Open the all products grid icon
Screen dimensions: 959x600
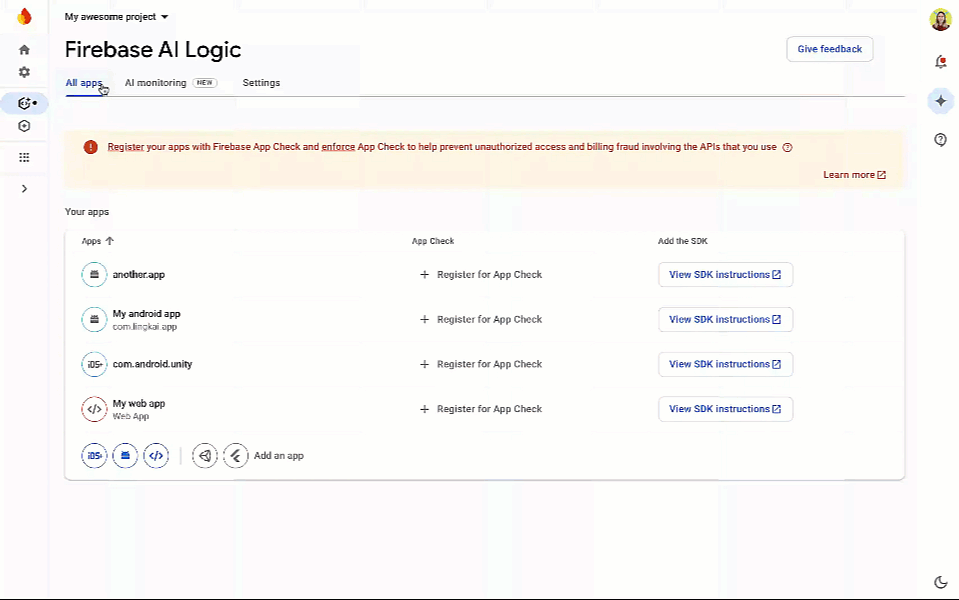(x=24, y=157)
